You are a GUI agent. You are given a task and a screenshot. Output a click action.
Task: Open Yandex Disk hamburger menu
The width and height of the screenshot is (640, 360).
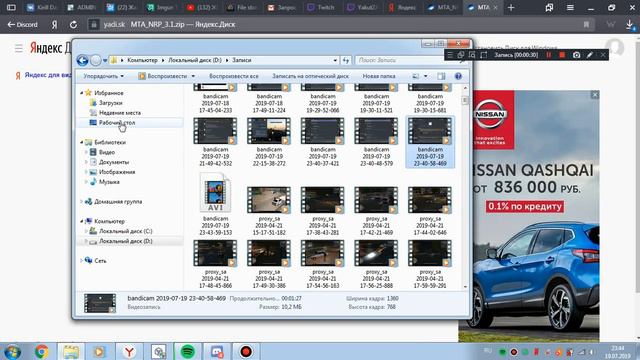[19, 49]
